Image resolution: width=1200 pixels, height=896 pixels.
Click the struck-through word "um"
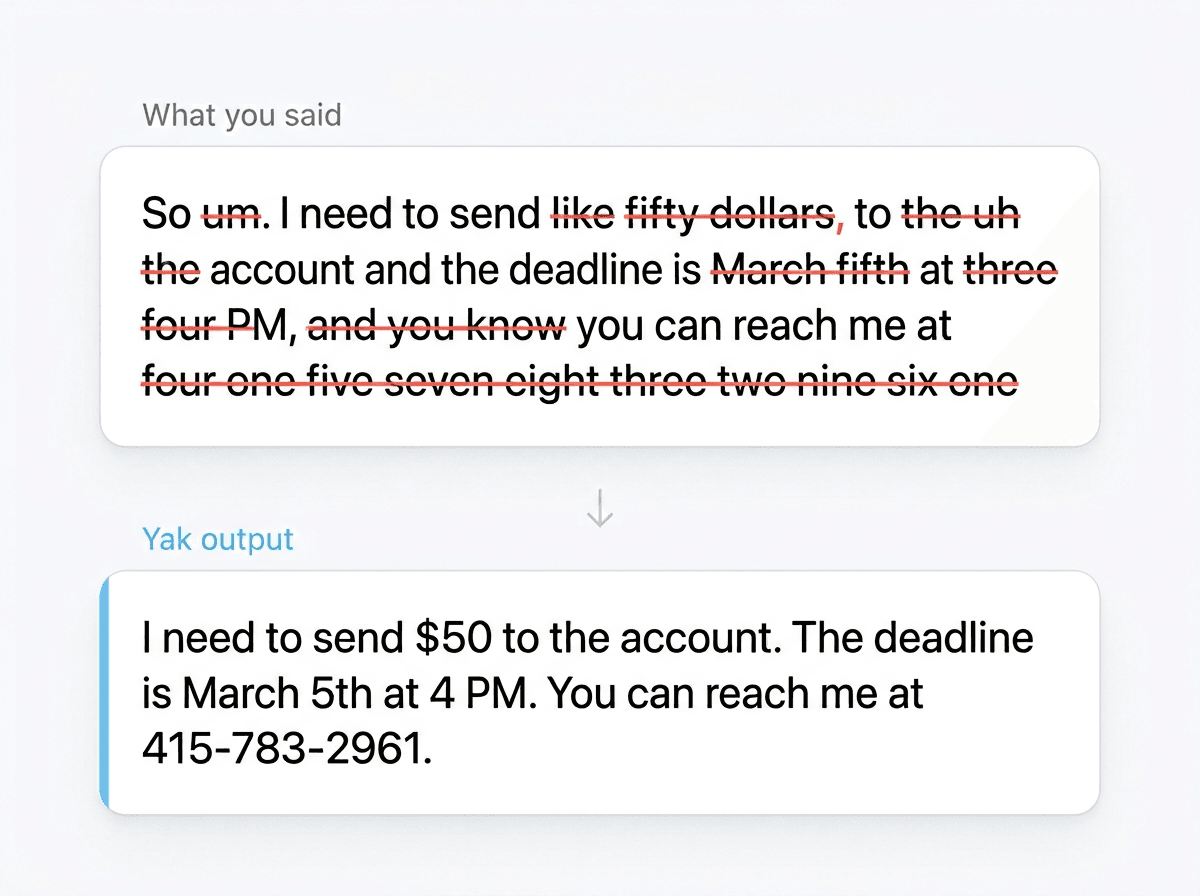231,213
